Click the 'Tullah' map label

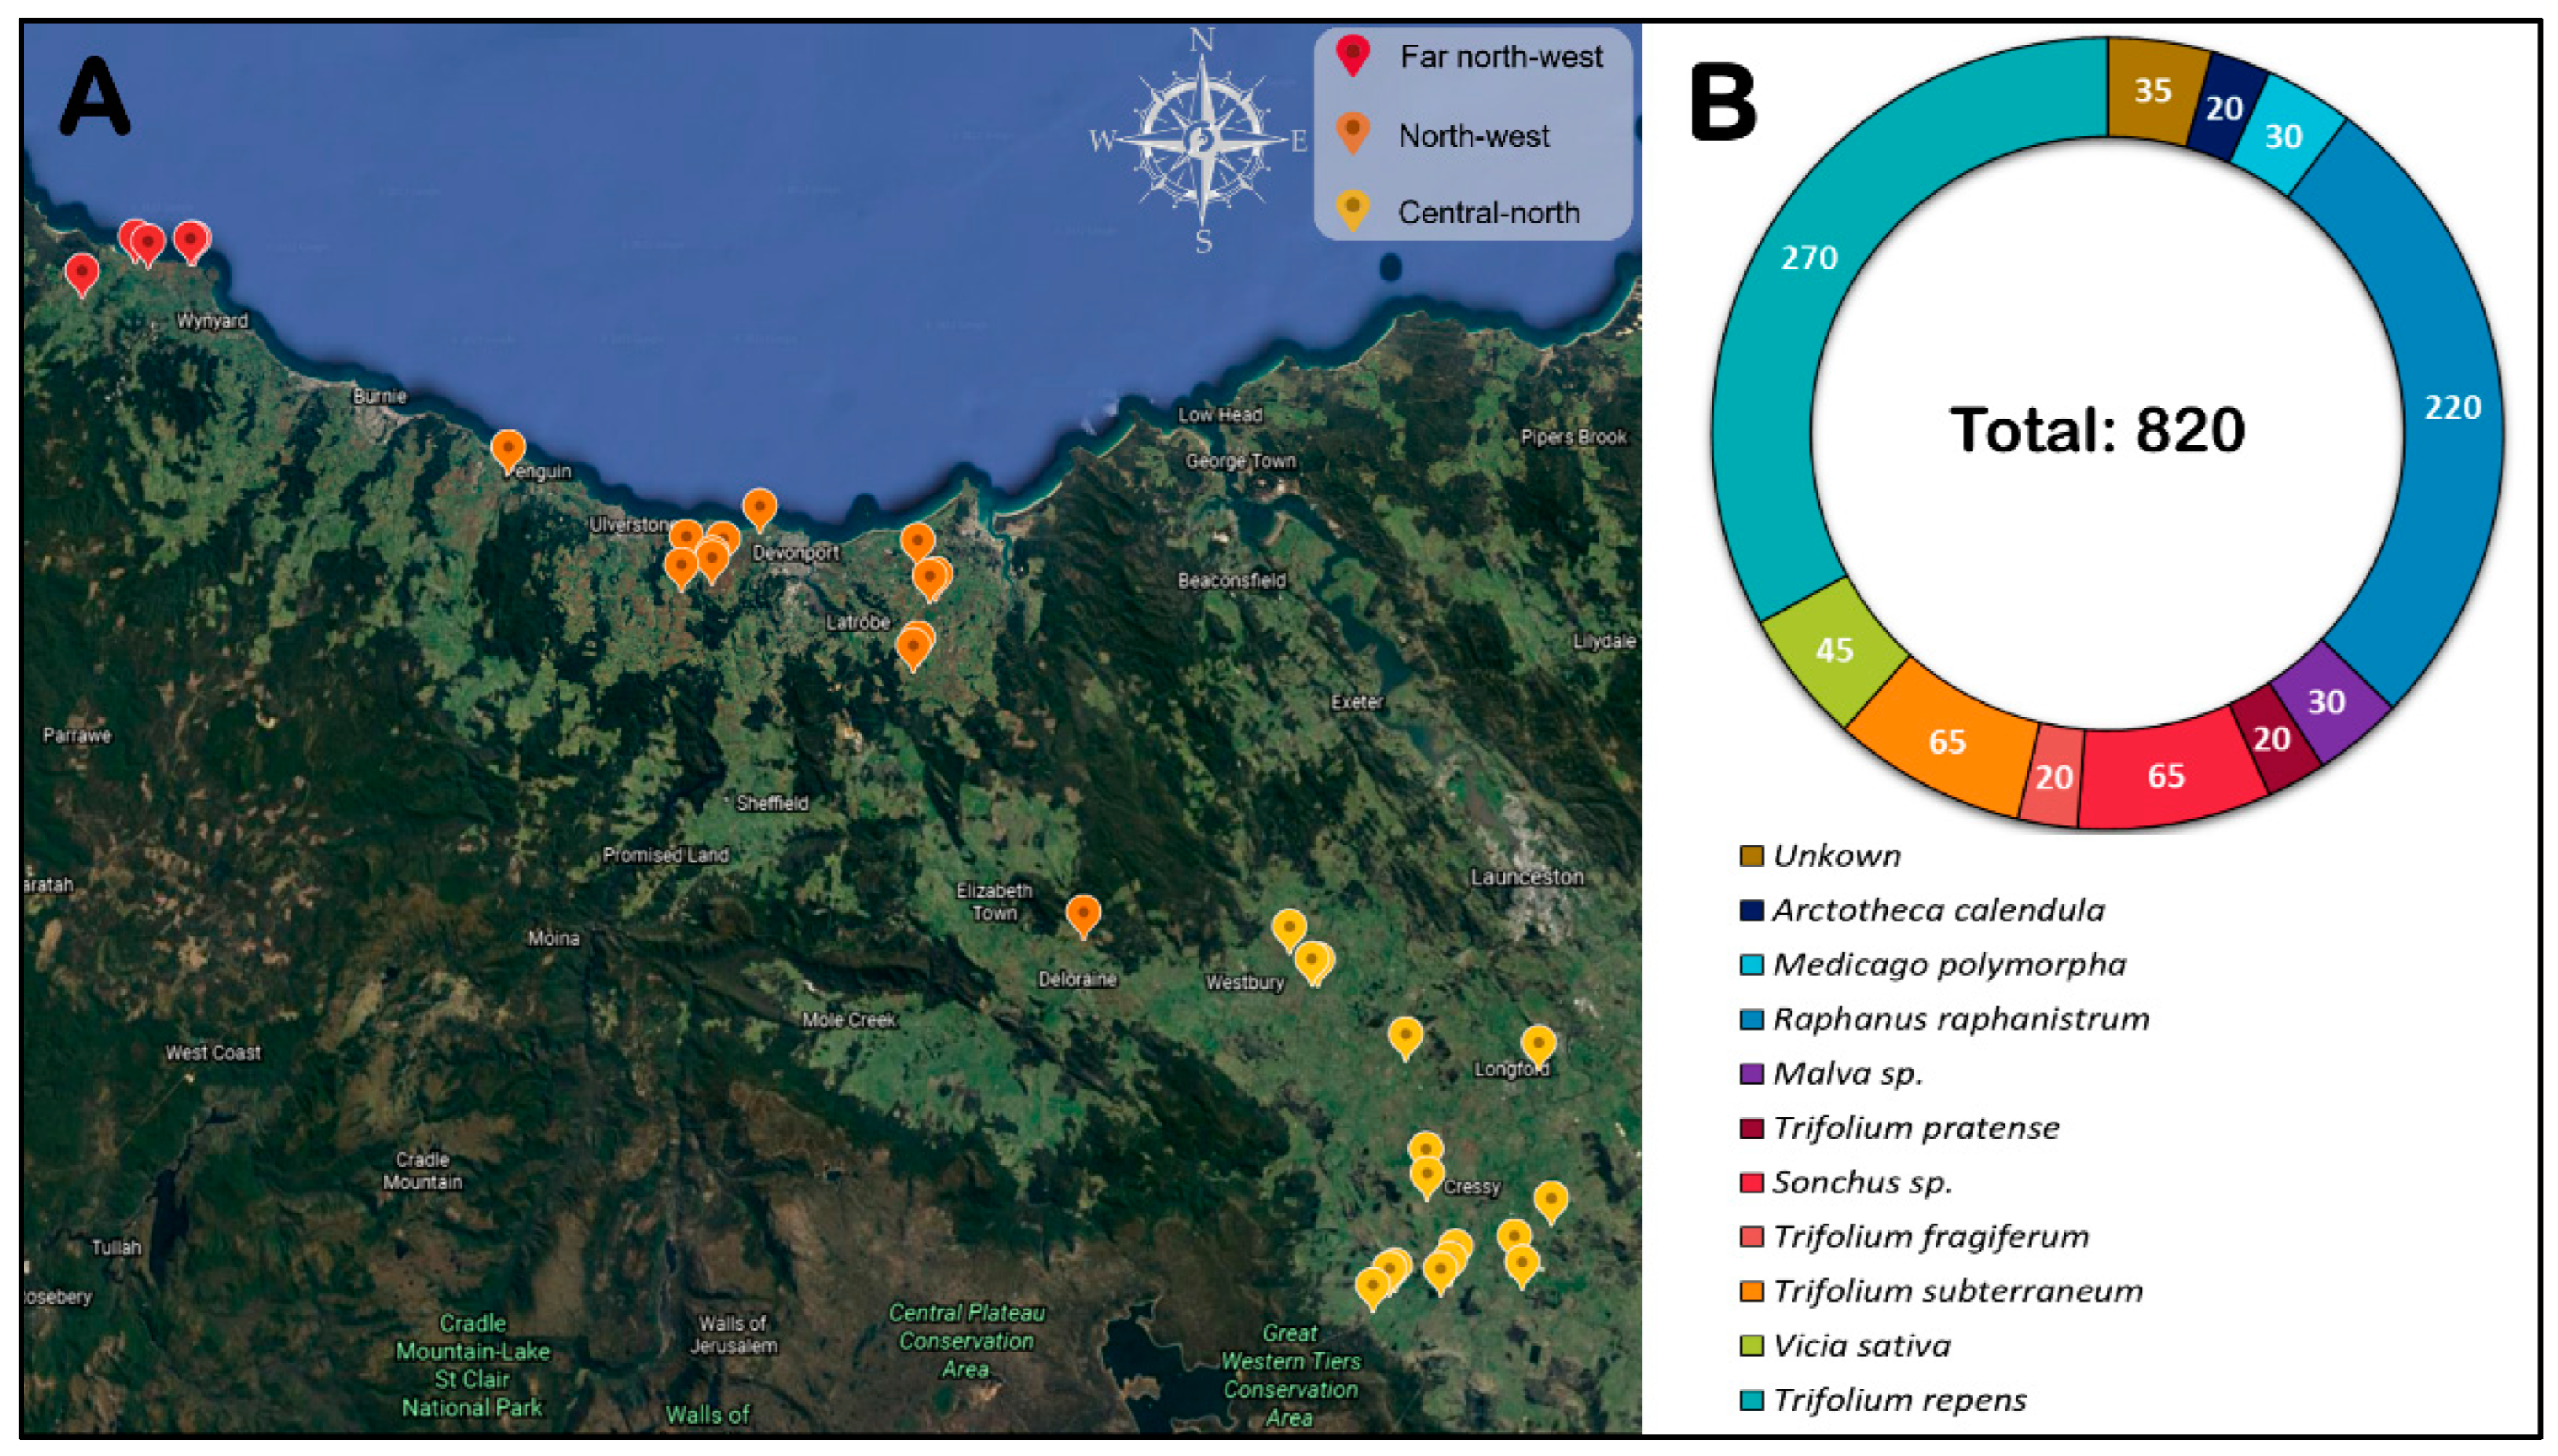tap(116, 1247)
